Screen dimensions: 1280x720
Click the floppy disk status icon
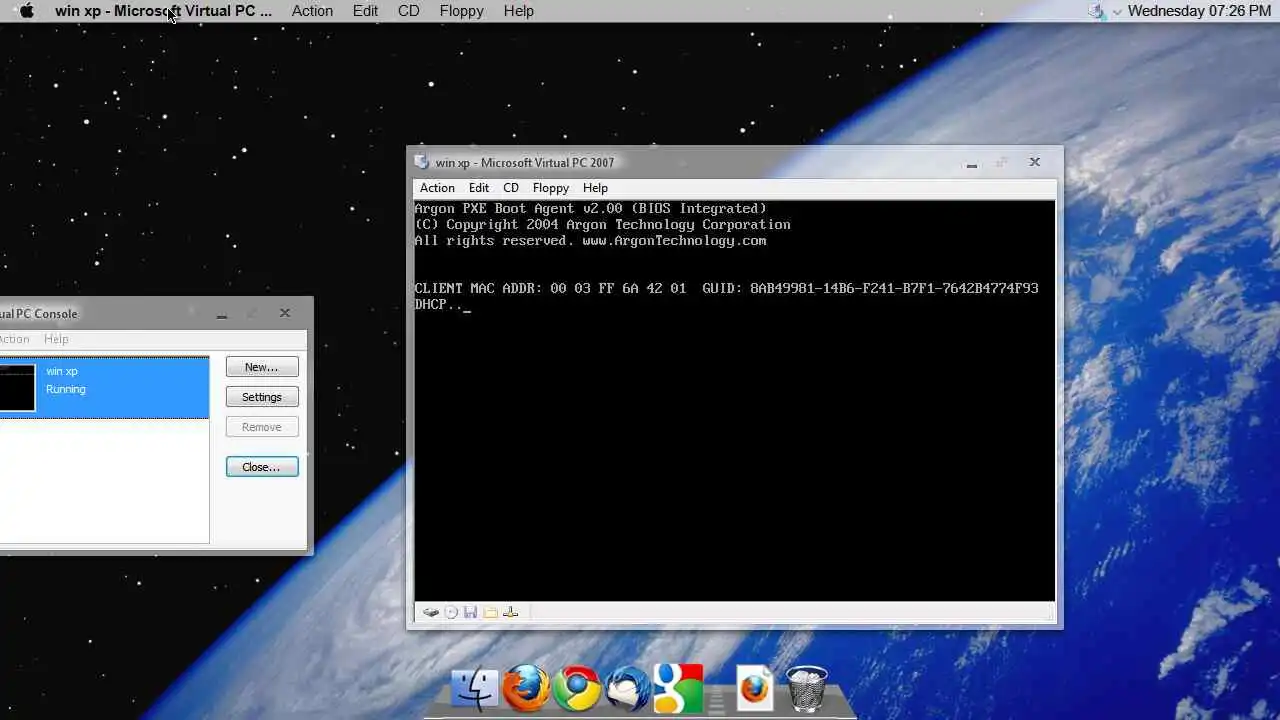point(470,612)
